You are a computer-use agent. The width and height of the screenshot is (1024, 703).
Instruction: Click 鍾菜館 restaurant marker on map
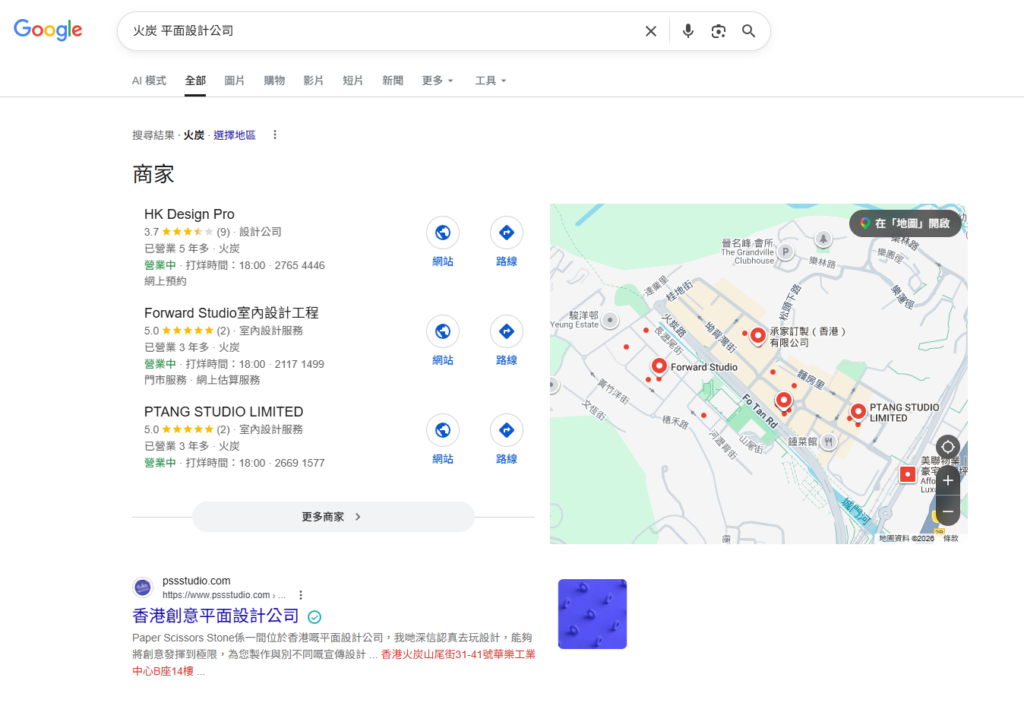828,442
